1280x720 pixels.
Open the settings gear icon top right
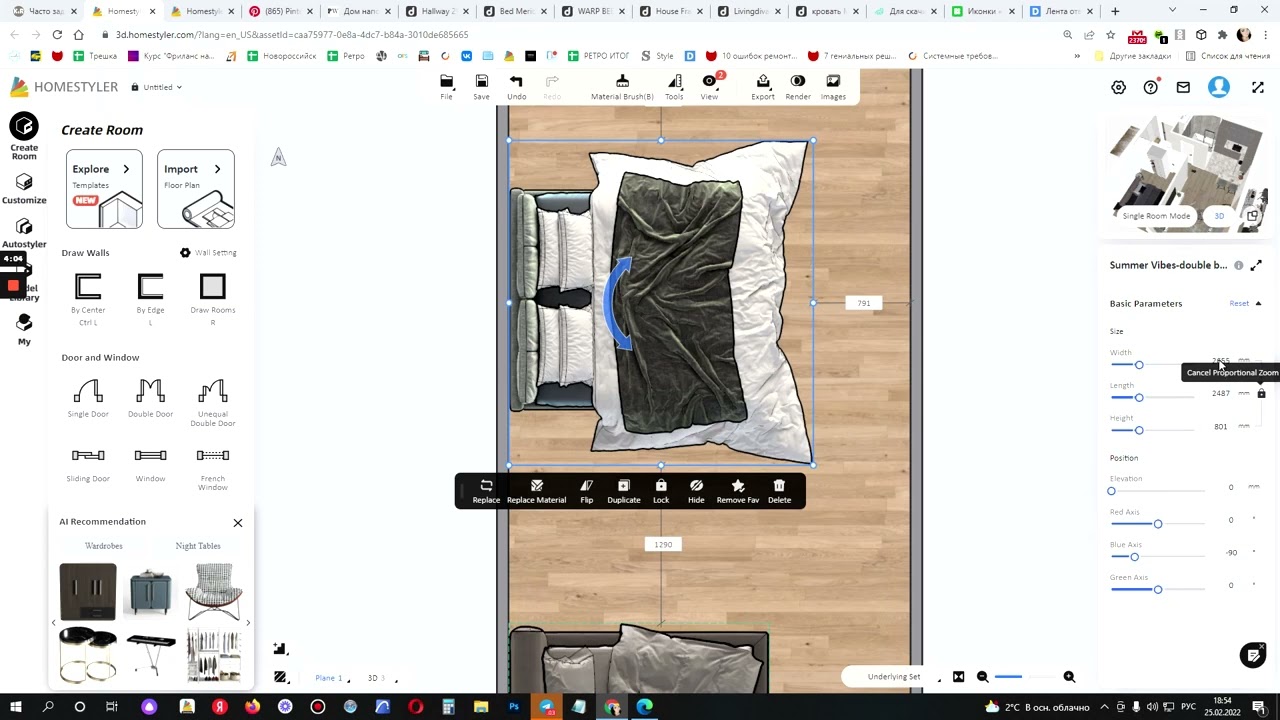[1119, 88]
